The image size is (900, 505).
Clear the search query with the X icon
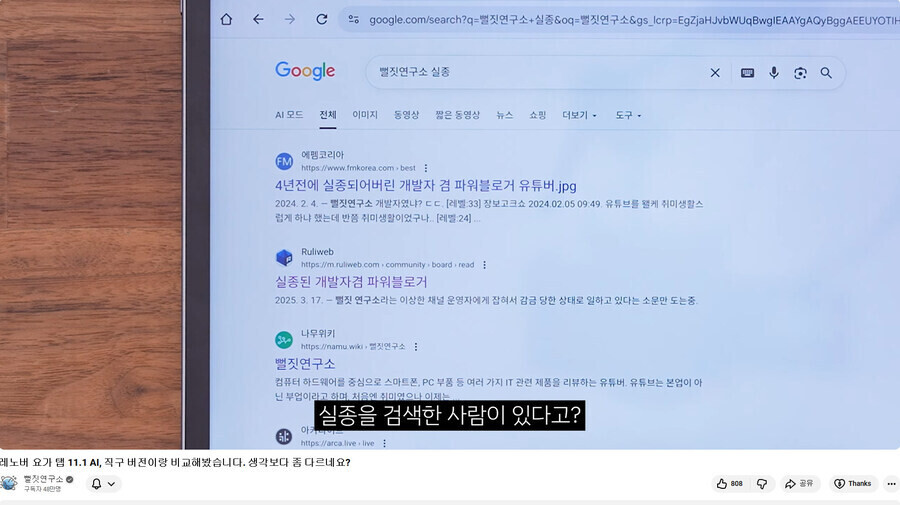715,73
